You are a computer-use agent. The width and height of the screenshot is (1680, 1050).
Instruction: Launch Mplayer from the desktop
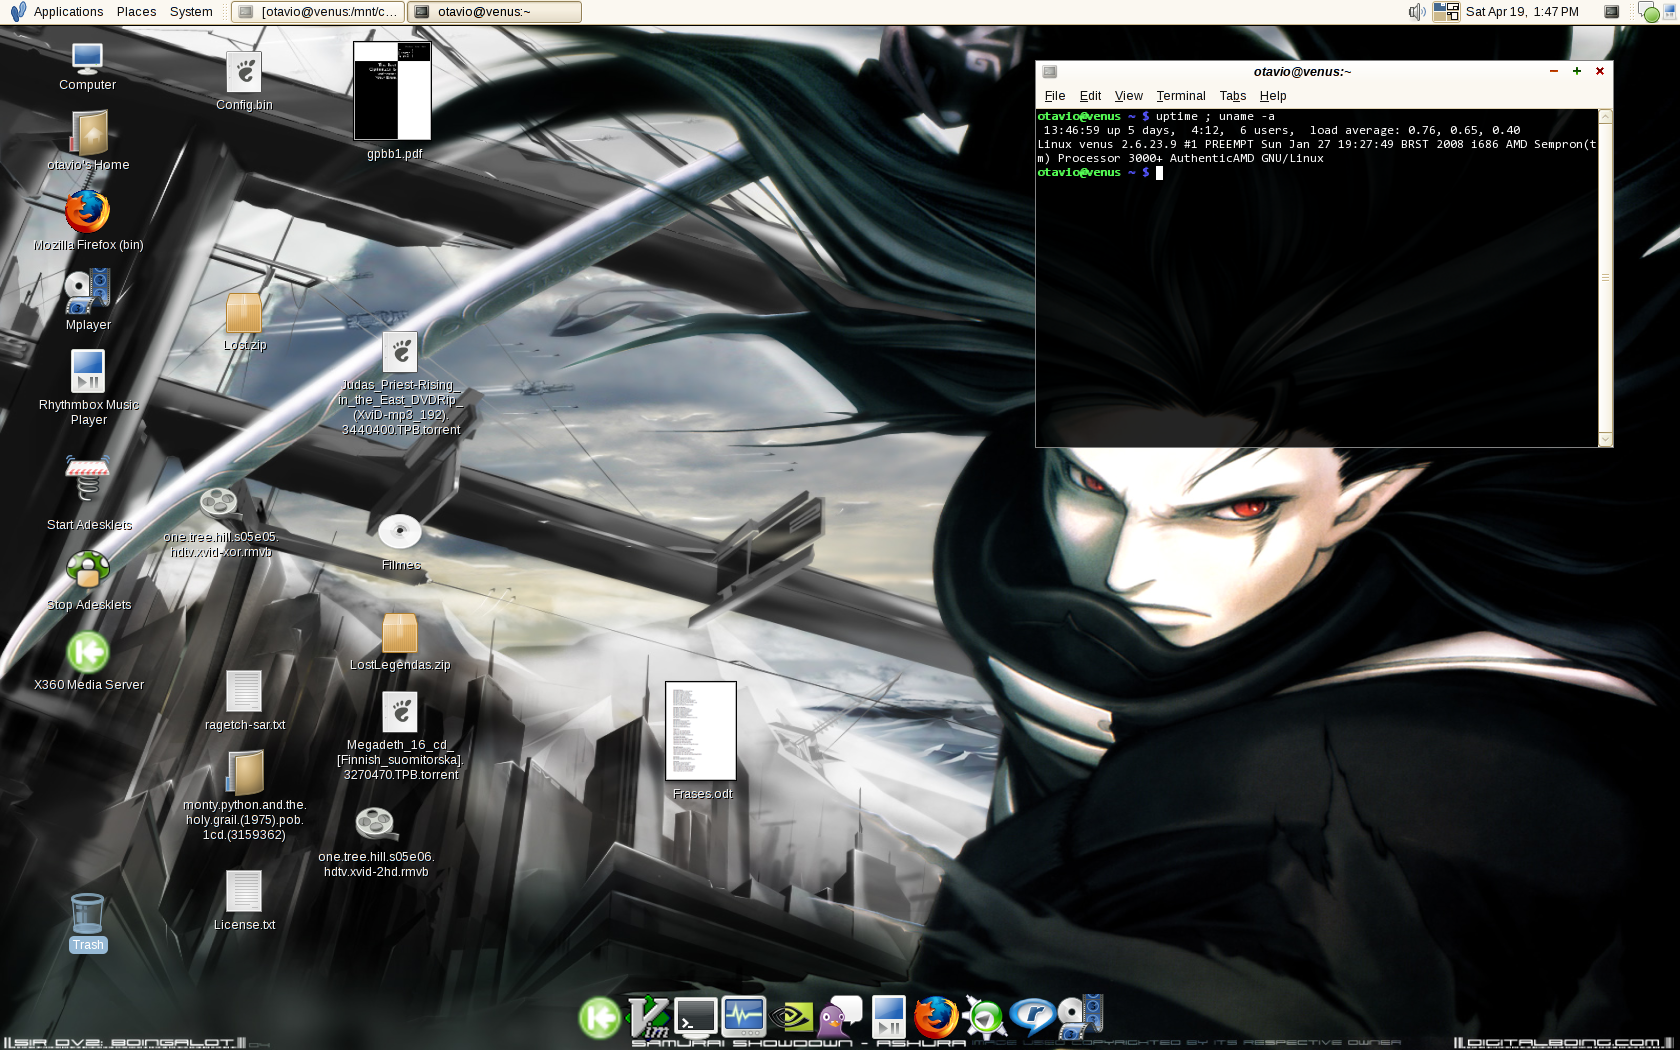pos(88,292)
